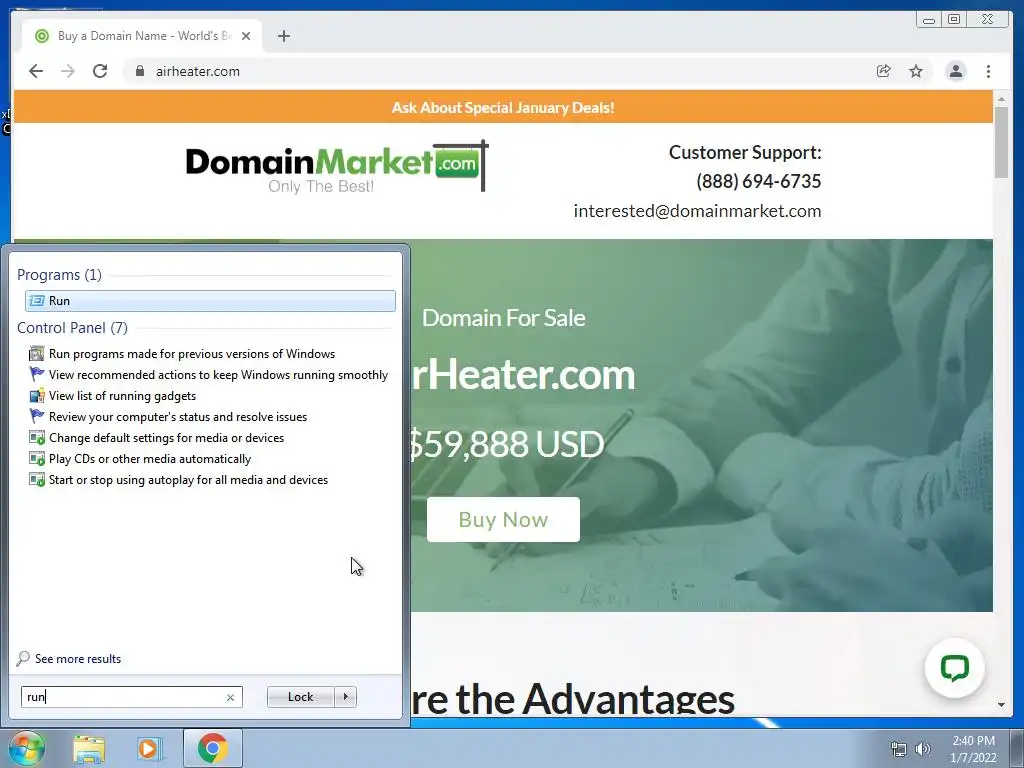The image size is (1024, 768).
Task: Share this page icon in address bar
Action: [x=884, y=71]
